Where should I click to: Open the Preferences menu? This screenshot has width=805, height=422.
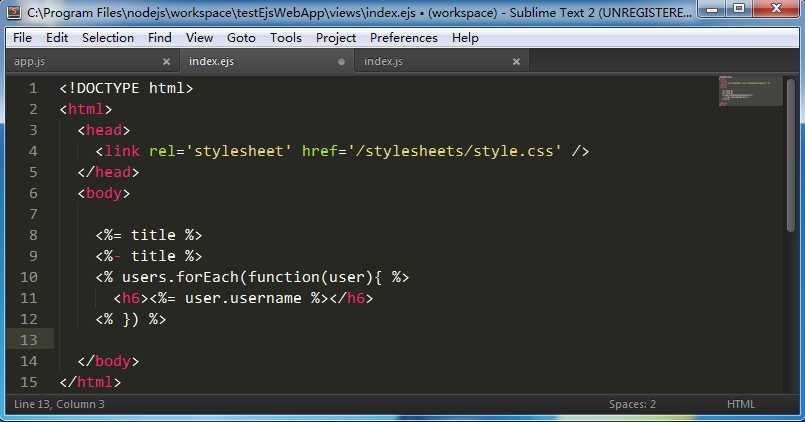404,38
